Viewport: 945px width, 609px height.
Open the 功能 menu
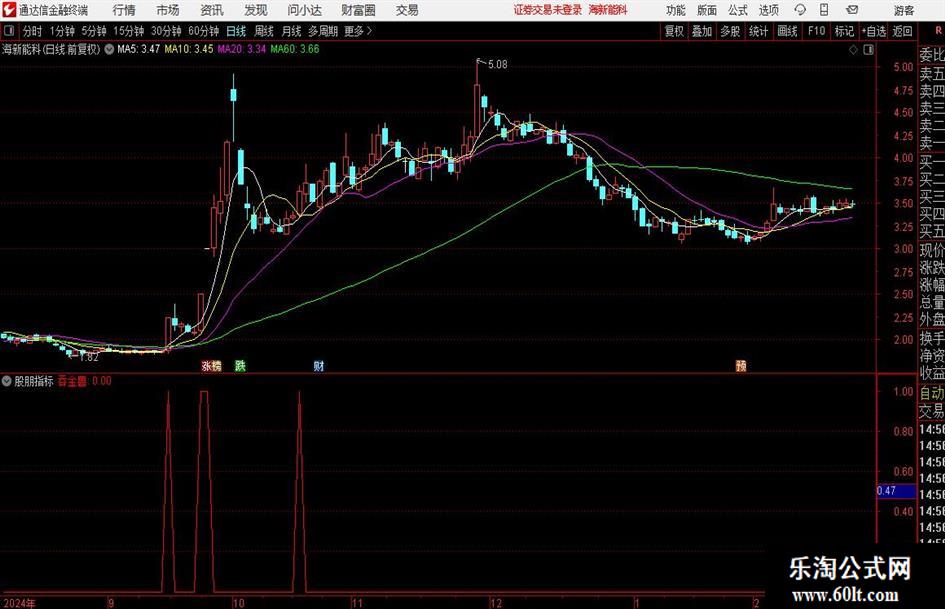tap(676, 10)
